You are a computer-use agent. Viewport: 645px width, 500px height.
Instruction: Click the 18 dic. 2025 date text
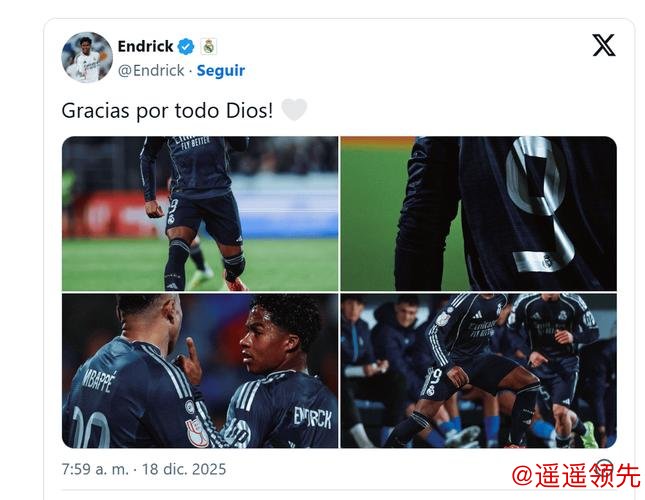pos(184,469)
